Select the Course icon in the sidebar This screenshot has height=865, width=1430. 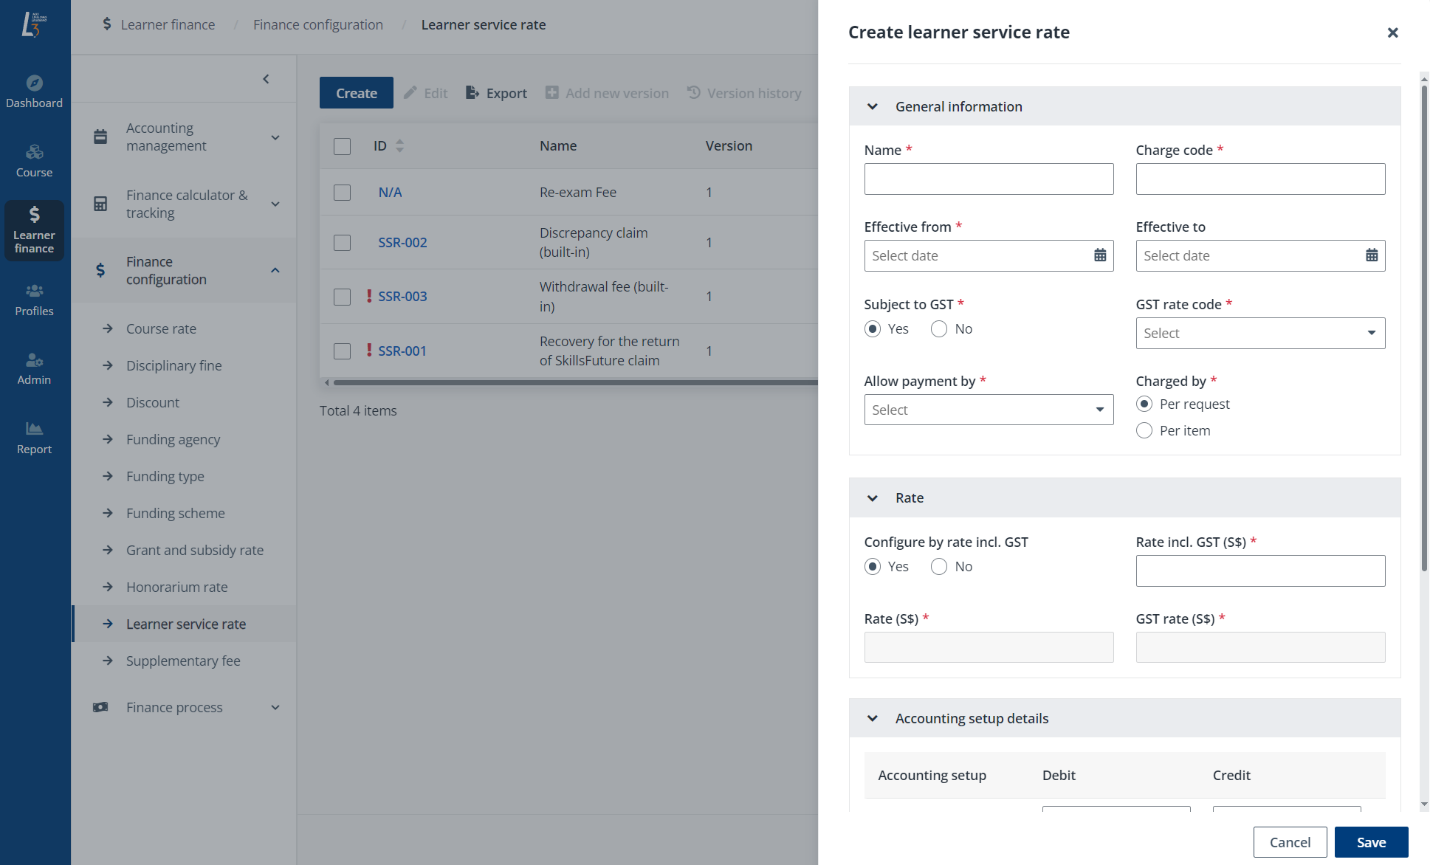(x=34, y=160)
